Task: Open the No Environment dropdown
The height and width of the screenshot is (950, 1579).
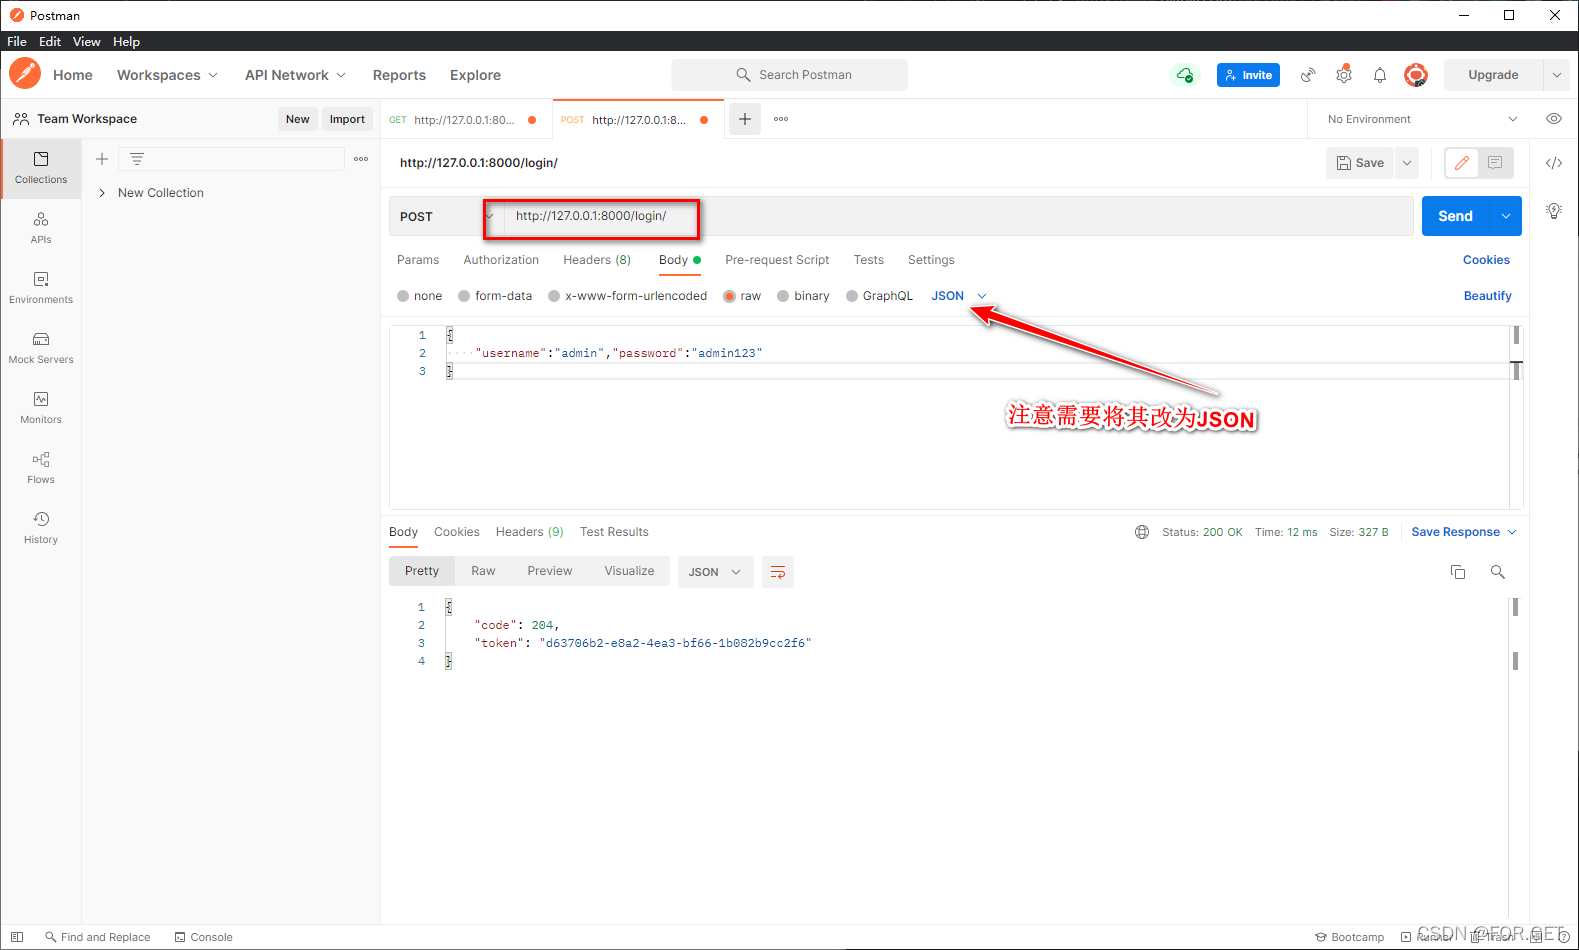Action: (1422, 119)
